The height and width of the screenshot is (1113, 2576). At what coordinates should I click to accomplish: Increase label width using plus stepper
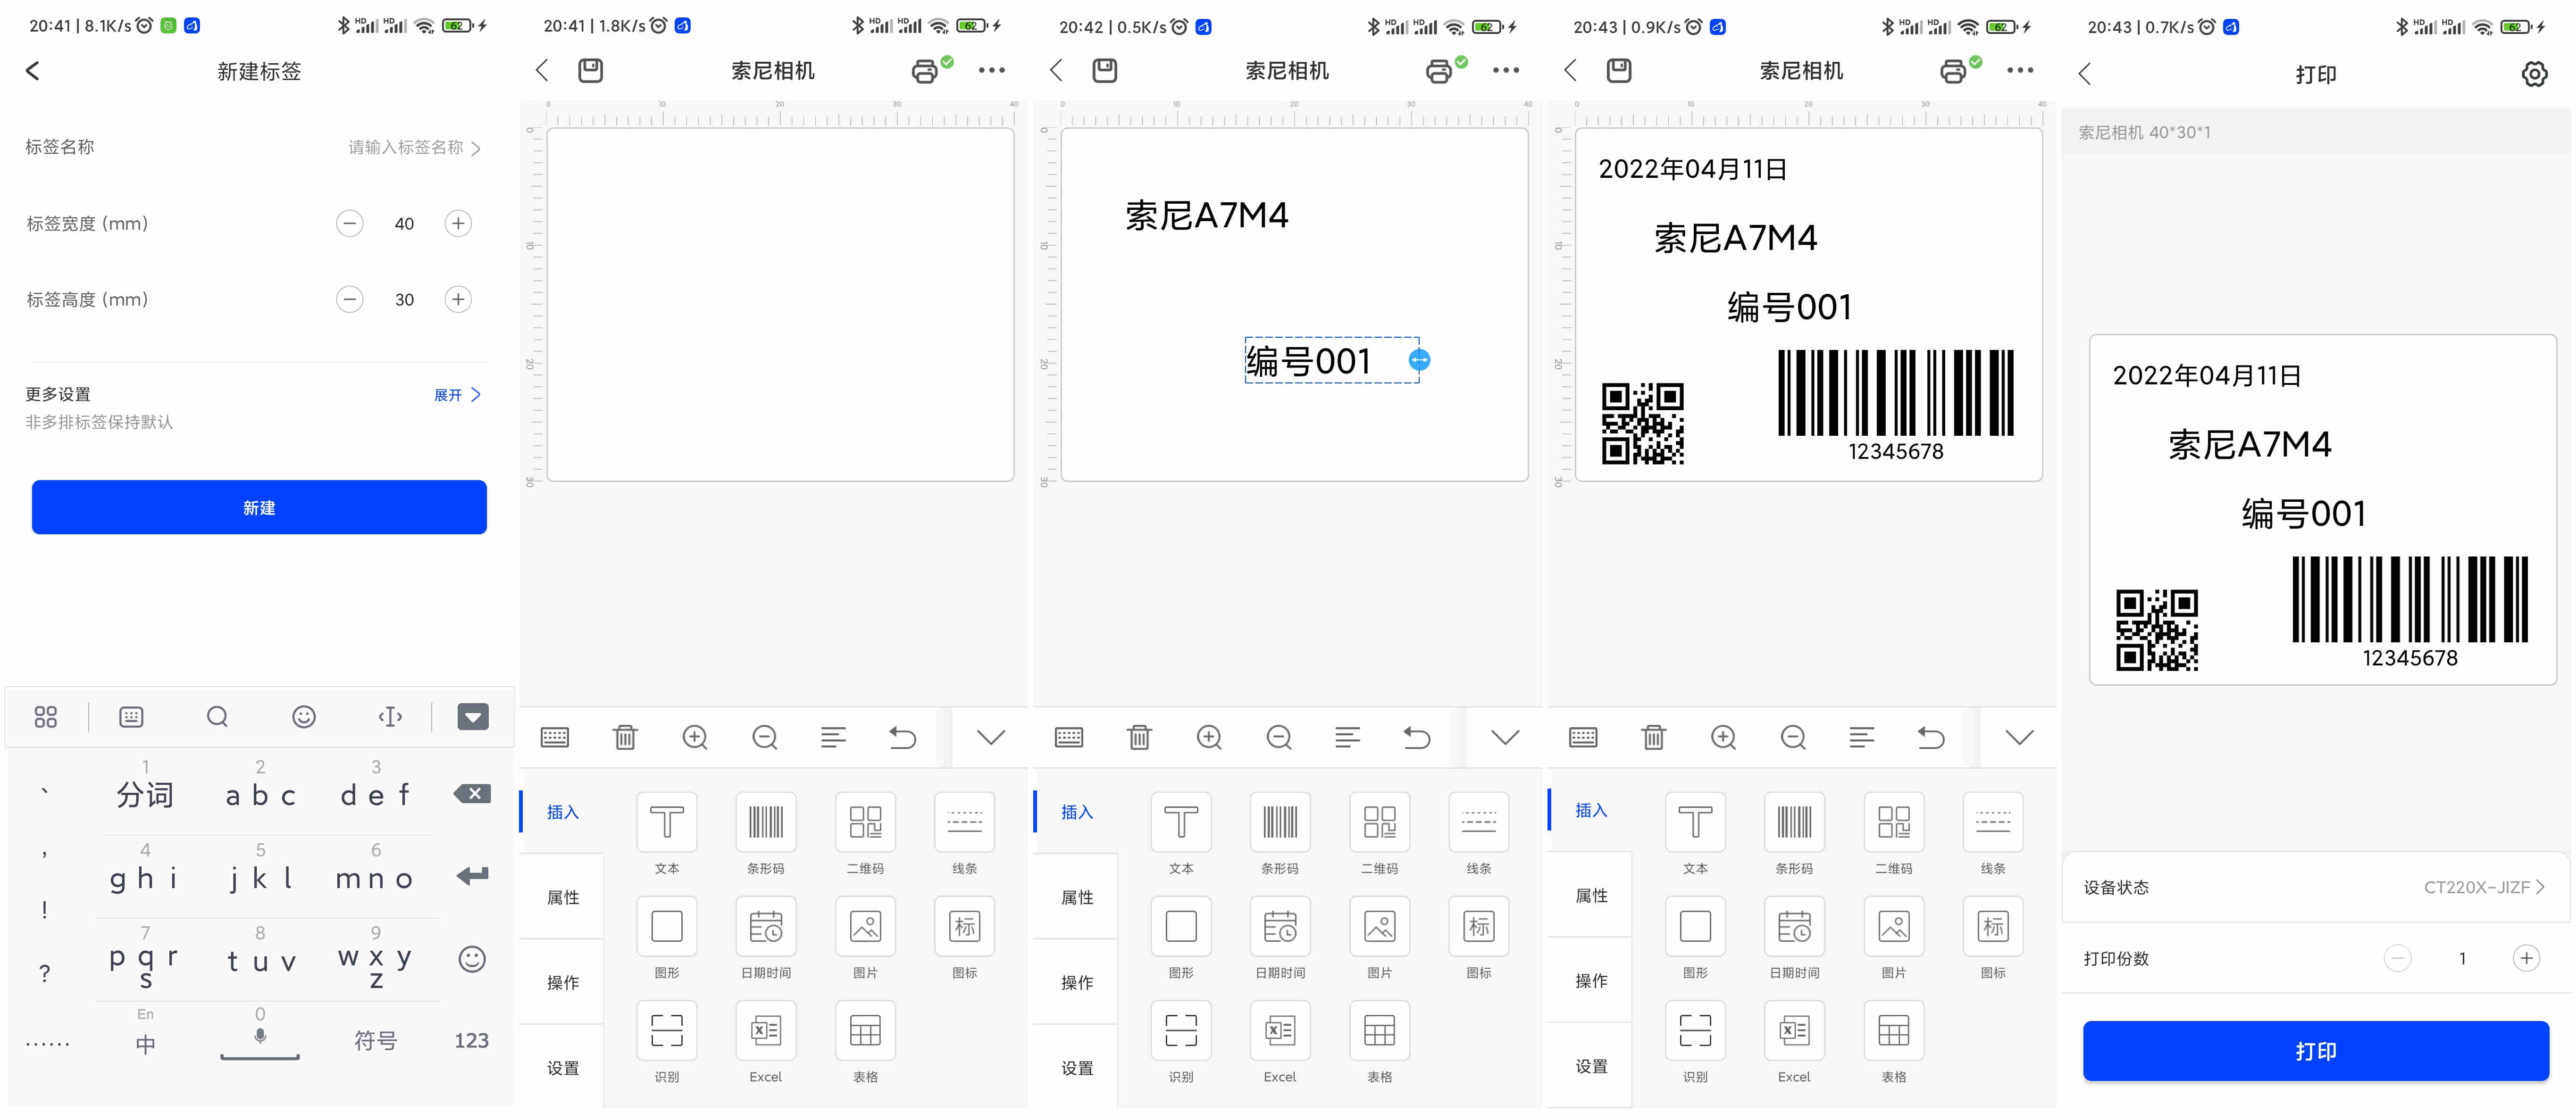(x=458, y=223)
